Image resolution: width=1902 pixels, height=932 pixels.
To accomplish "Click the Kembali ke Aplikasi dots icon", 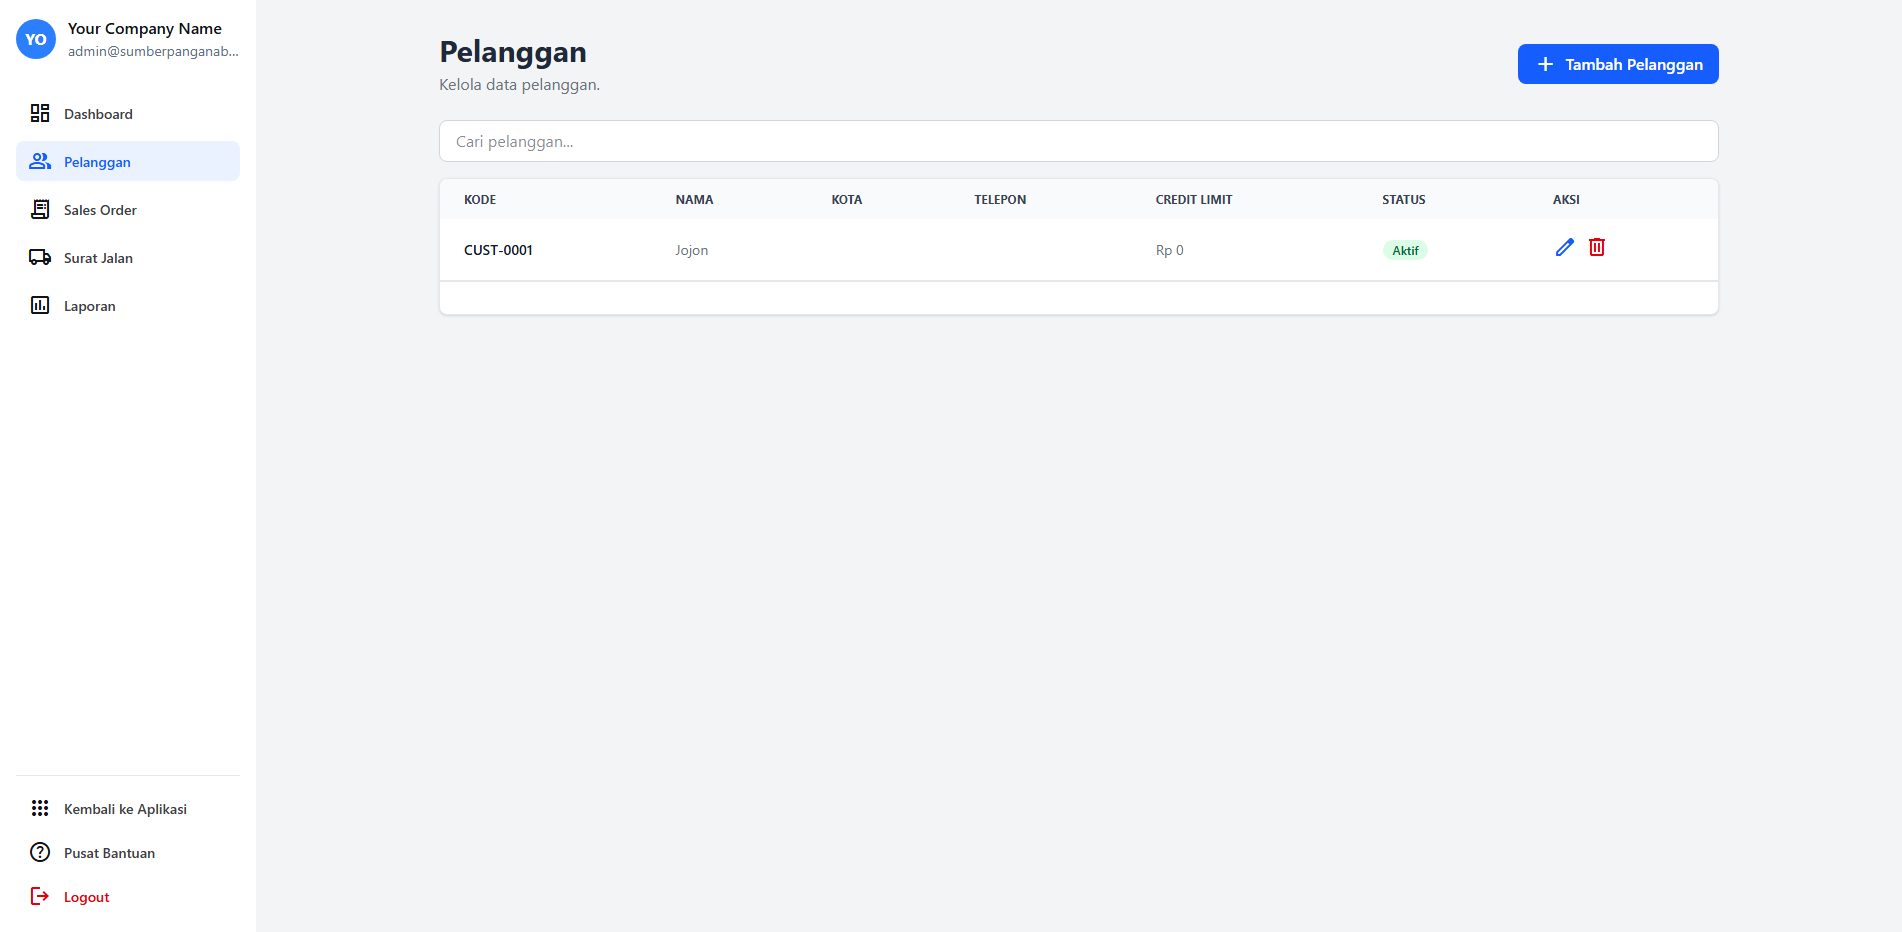I will [x=40, y=808].
